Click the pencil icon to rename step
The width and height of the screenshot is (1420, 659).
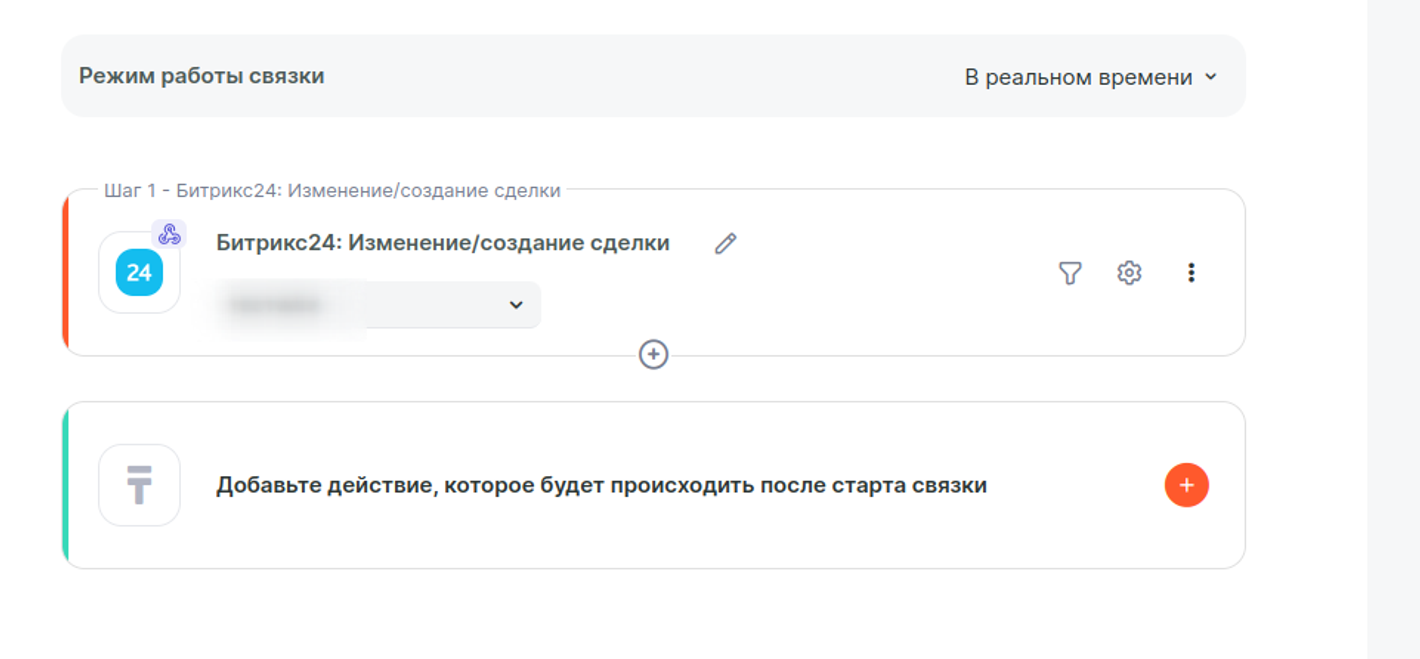(x=725, y=244)
